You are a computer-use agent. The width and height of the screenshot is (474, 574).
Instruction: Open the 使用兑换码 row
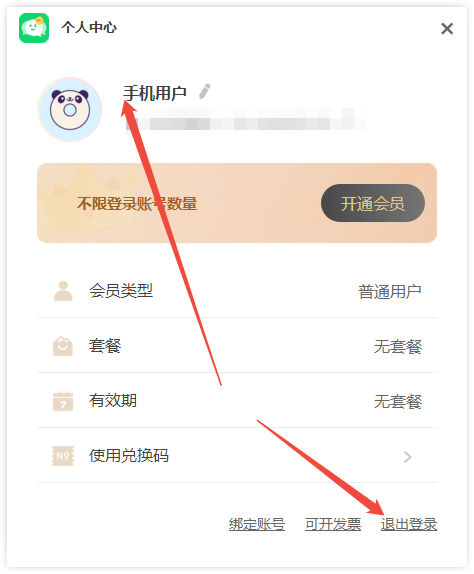tap(237, 455)
